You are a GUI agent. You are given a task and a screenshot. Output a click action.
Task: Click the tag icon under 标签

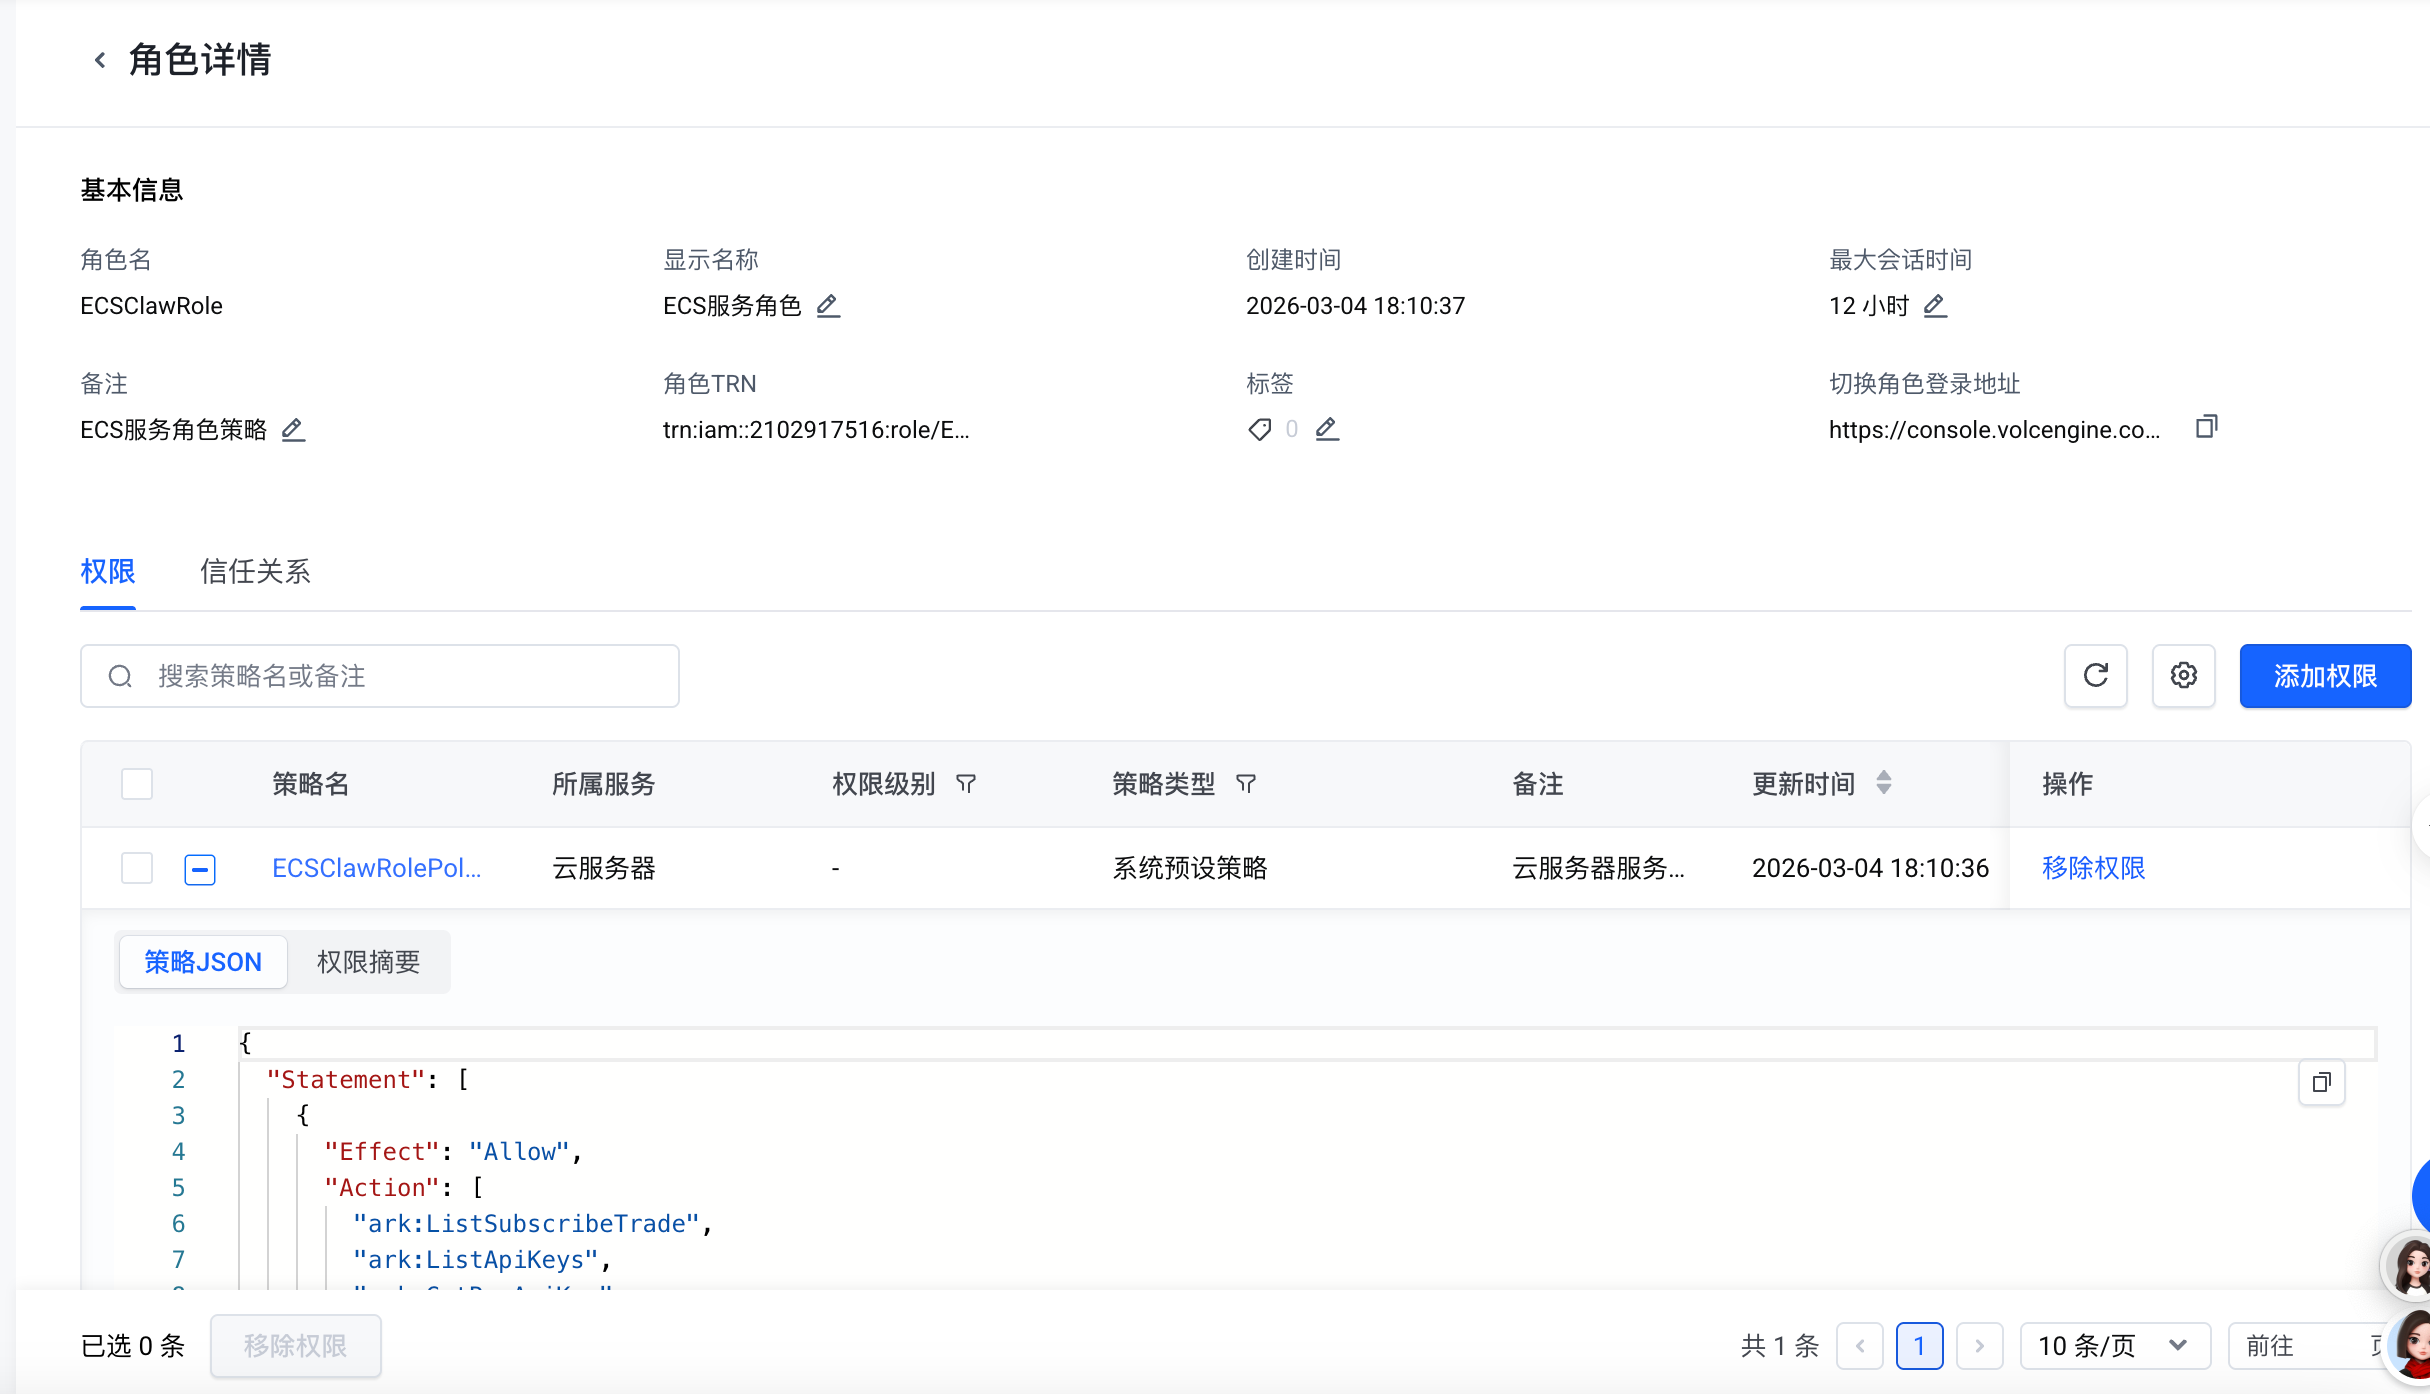pos(1260,429)
